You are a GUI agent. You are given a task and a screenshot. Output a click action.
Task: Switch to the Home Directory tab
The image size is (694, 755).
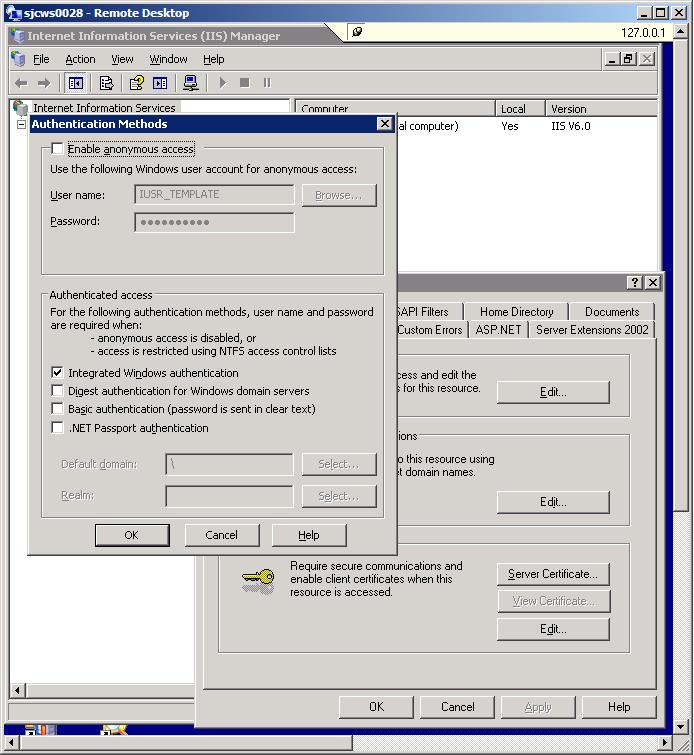[x=518, y=312]
